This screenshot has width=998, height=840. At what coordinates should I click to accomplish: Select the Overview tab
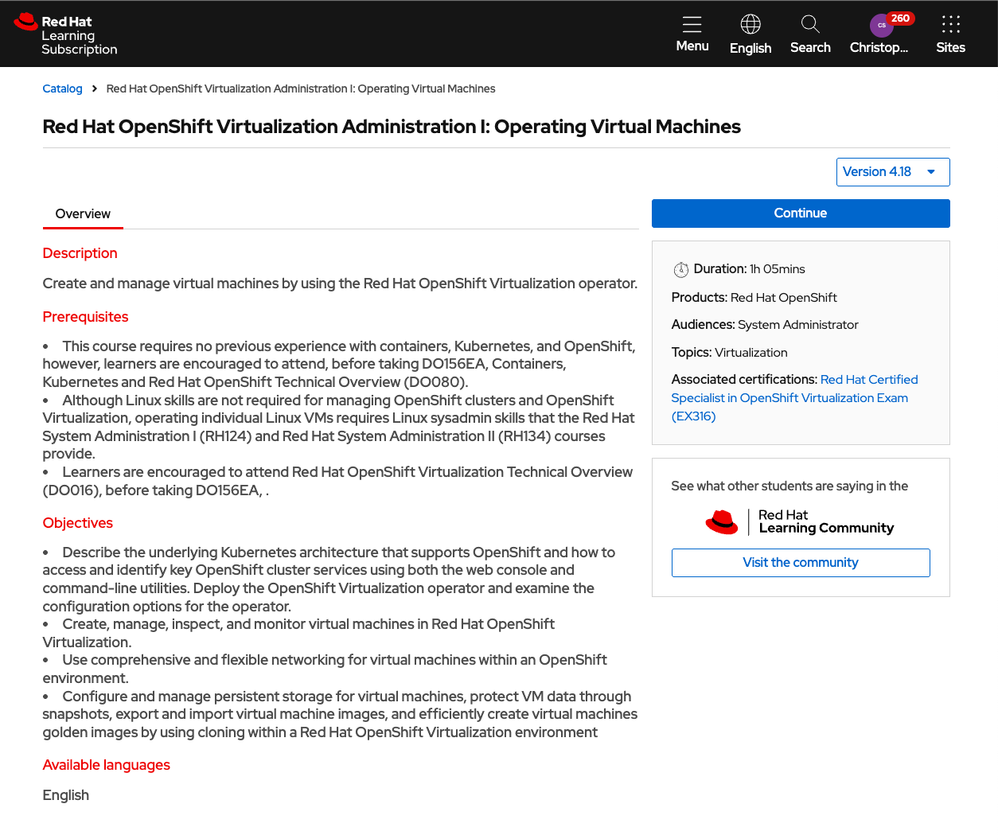click(x=83, y=214)
